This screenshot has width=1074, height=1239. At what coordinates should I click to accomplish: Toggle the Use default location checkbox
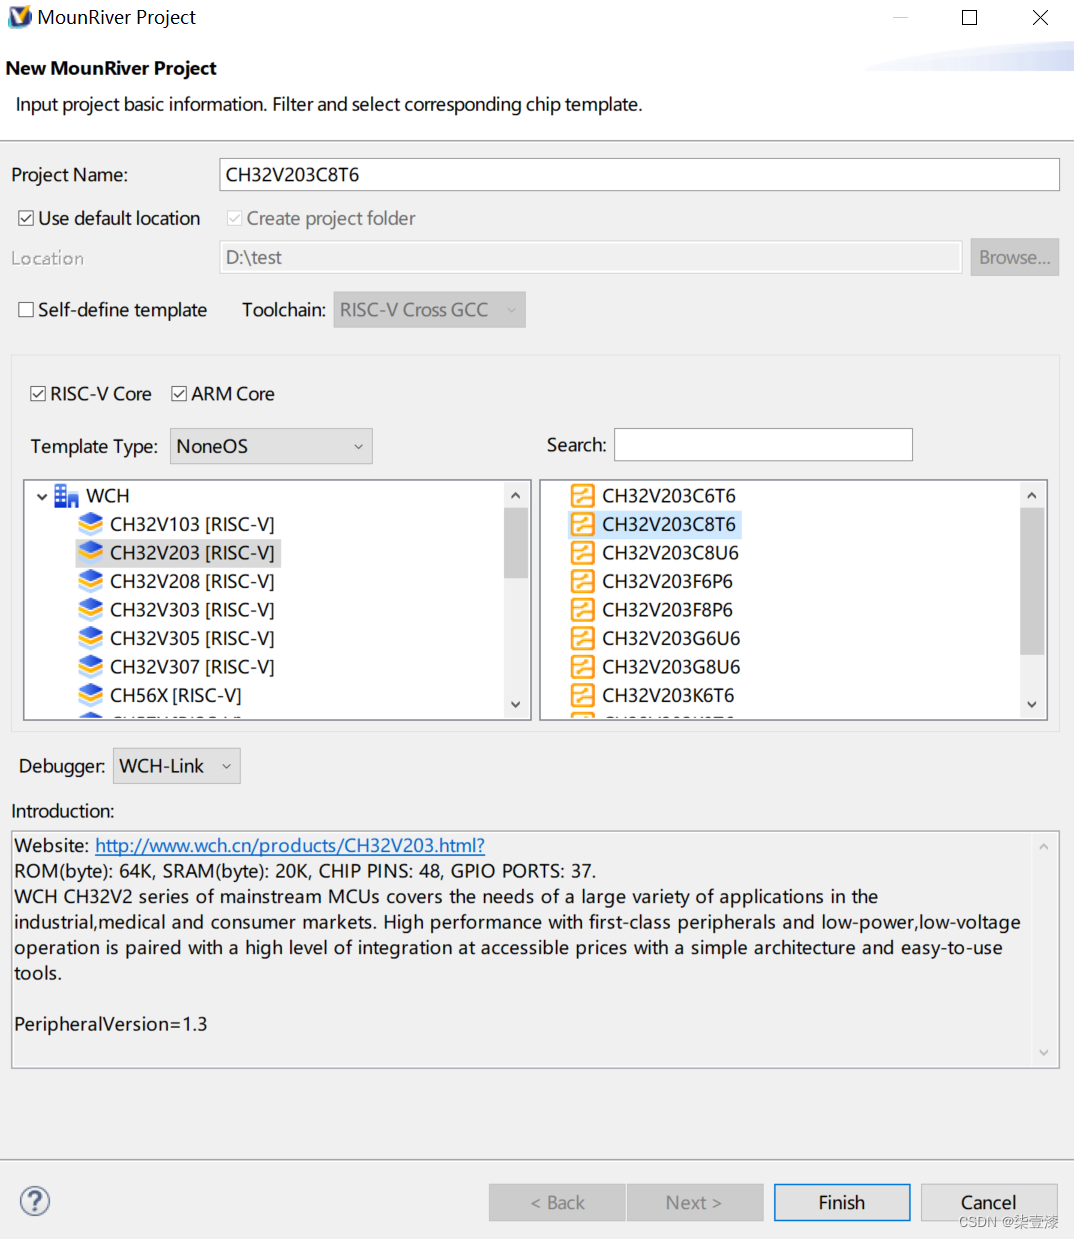click(x=26, y=218)
